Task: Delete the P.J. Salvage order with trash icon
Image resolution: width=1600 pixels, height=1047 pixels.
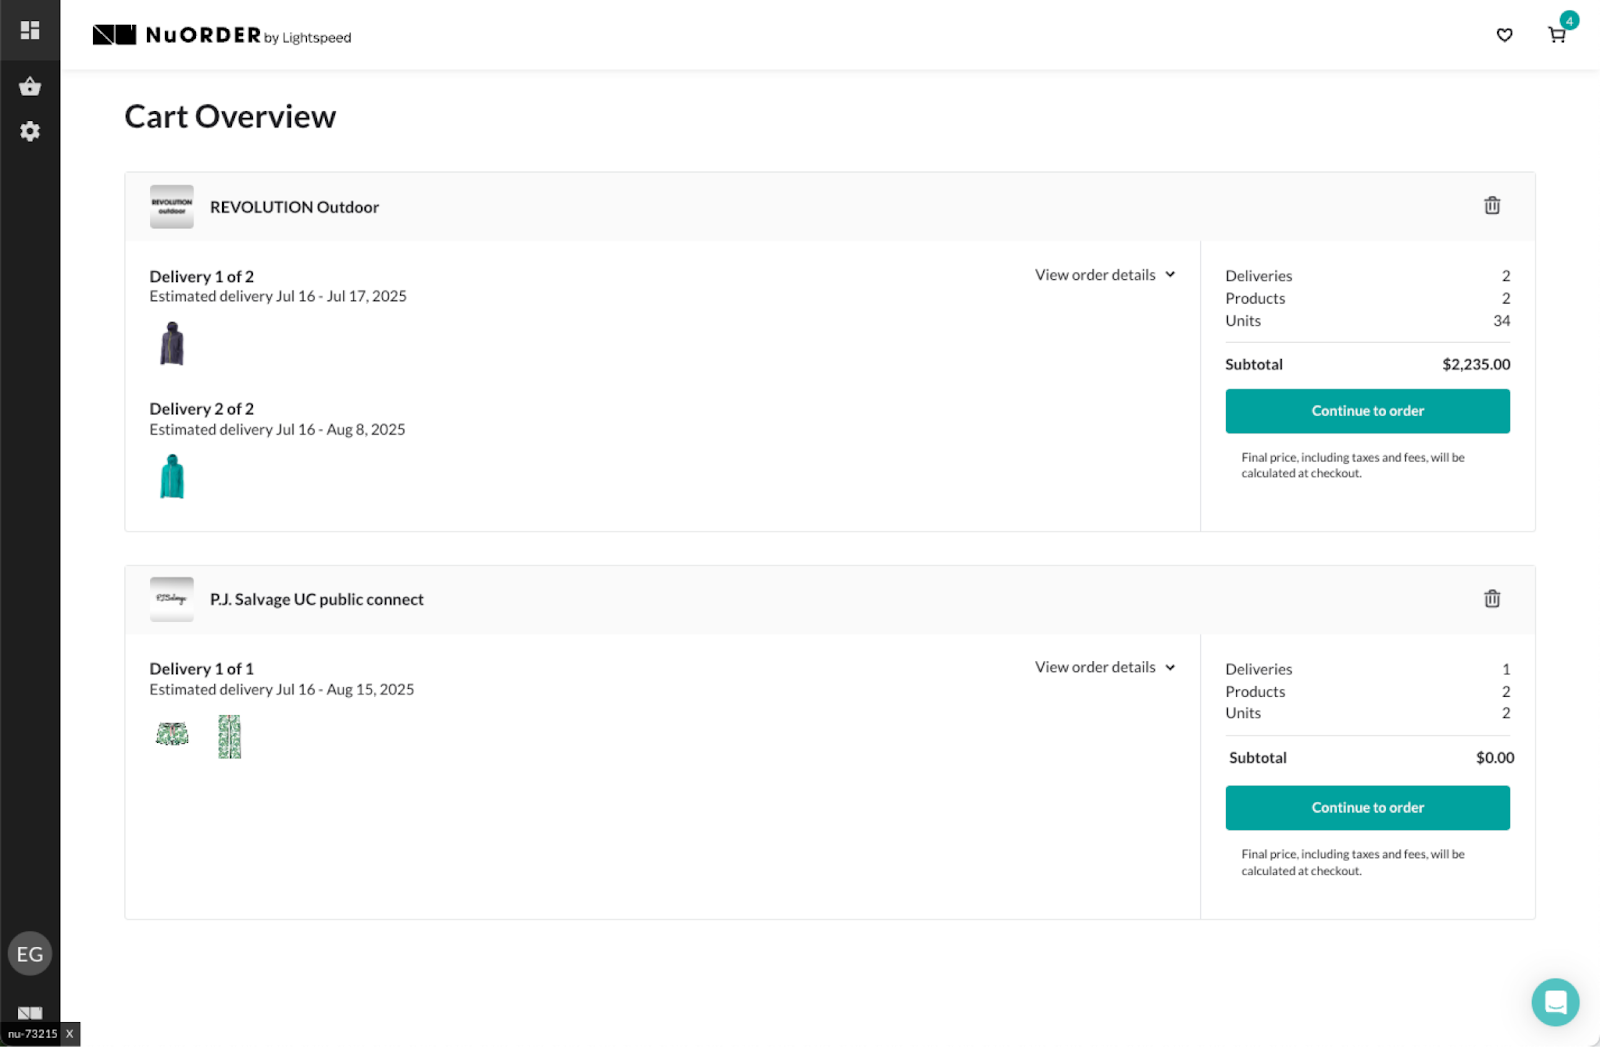Action: (1491, 598)
